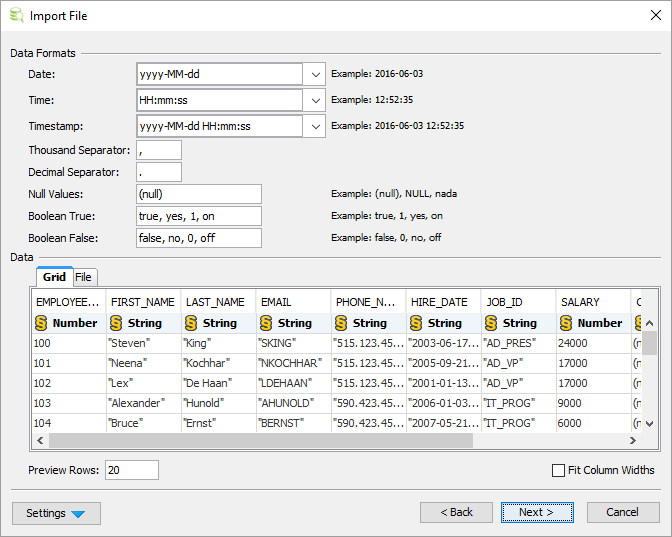Select the salary cell 6000

tap(594, 423)
